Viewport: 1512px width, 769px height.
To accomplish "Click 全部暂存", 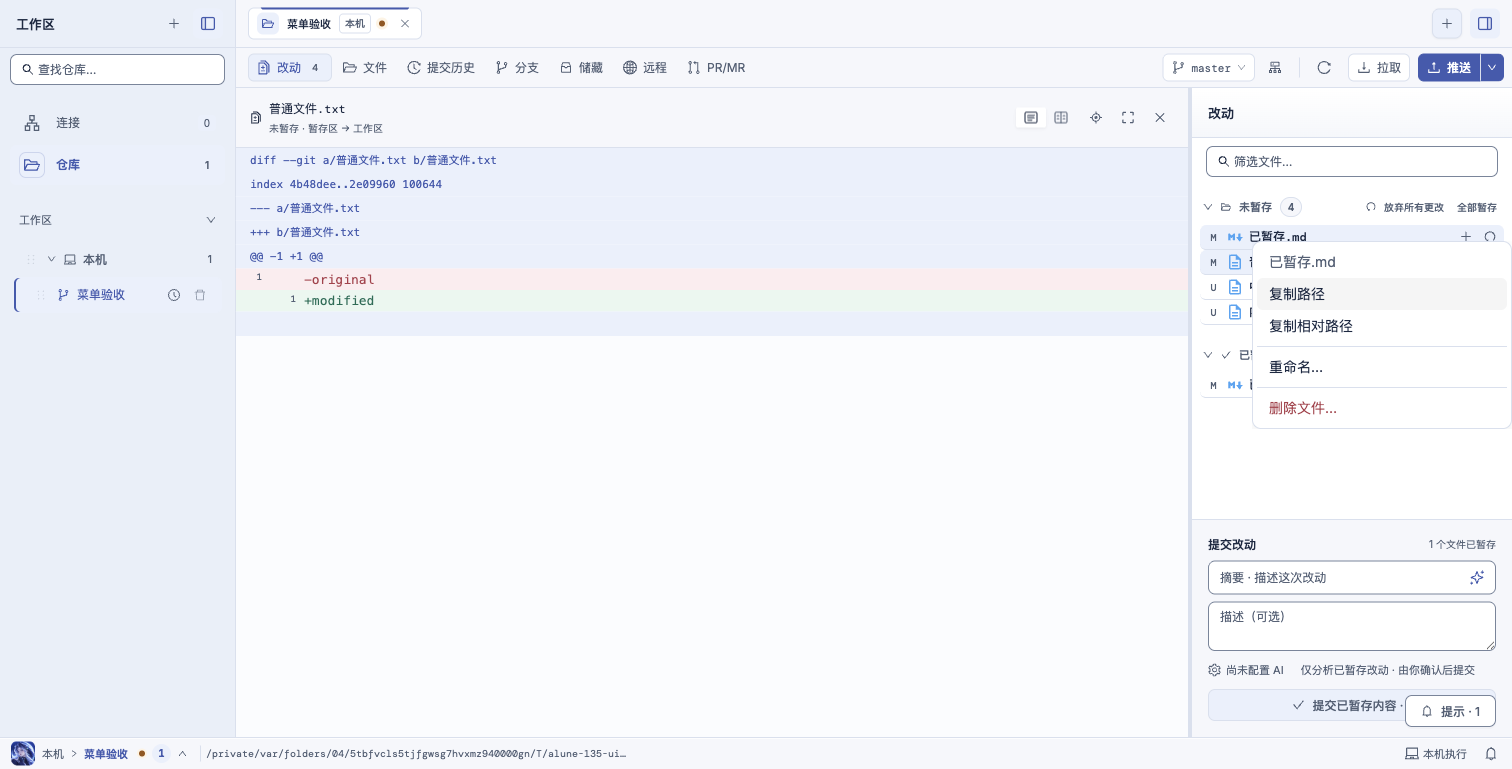I will [1477, 207].
